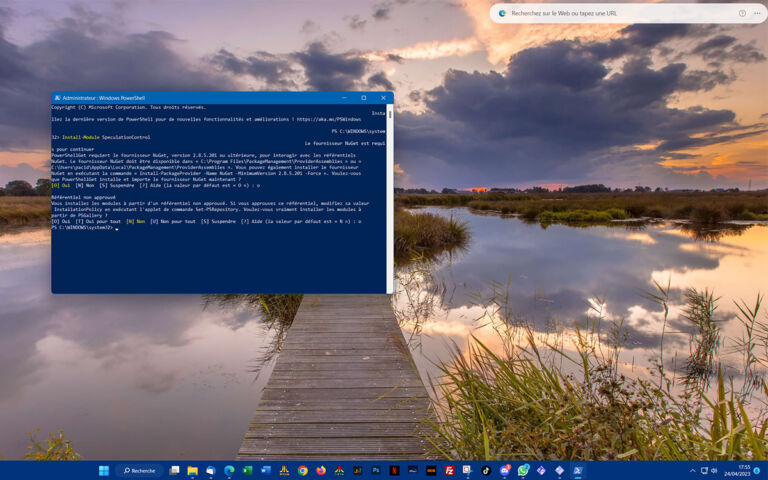Launch Google Chrome from the taskbar
Image resolution: width=768 pixels, height=480 pixels.
coord(303,471)
